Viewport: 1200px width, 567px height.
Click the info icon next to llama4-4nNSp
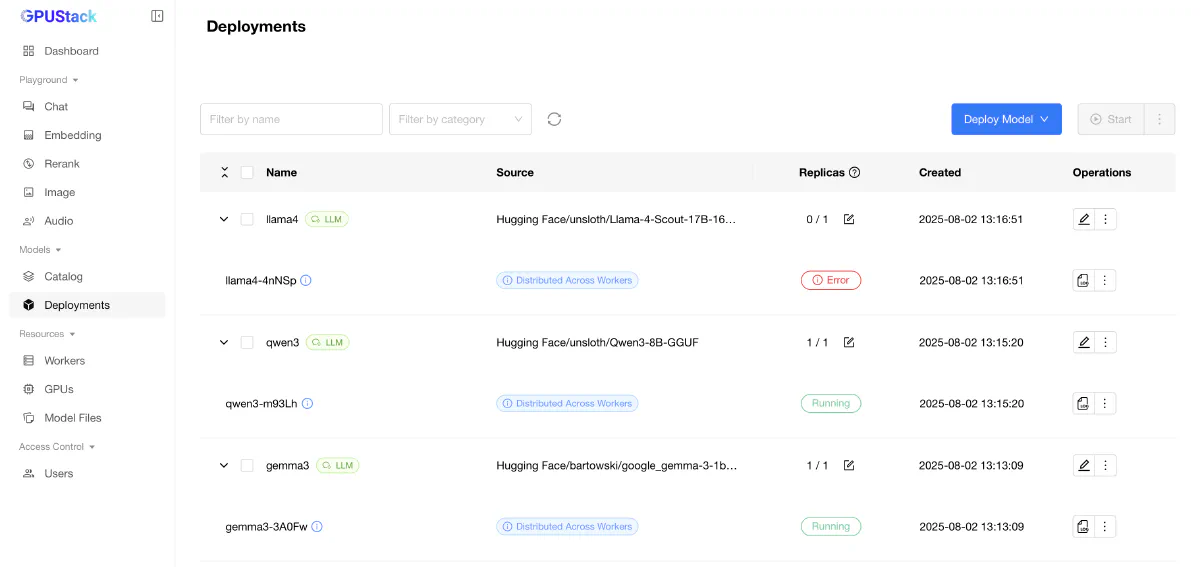[x=306, y=280]
